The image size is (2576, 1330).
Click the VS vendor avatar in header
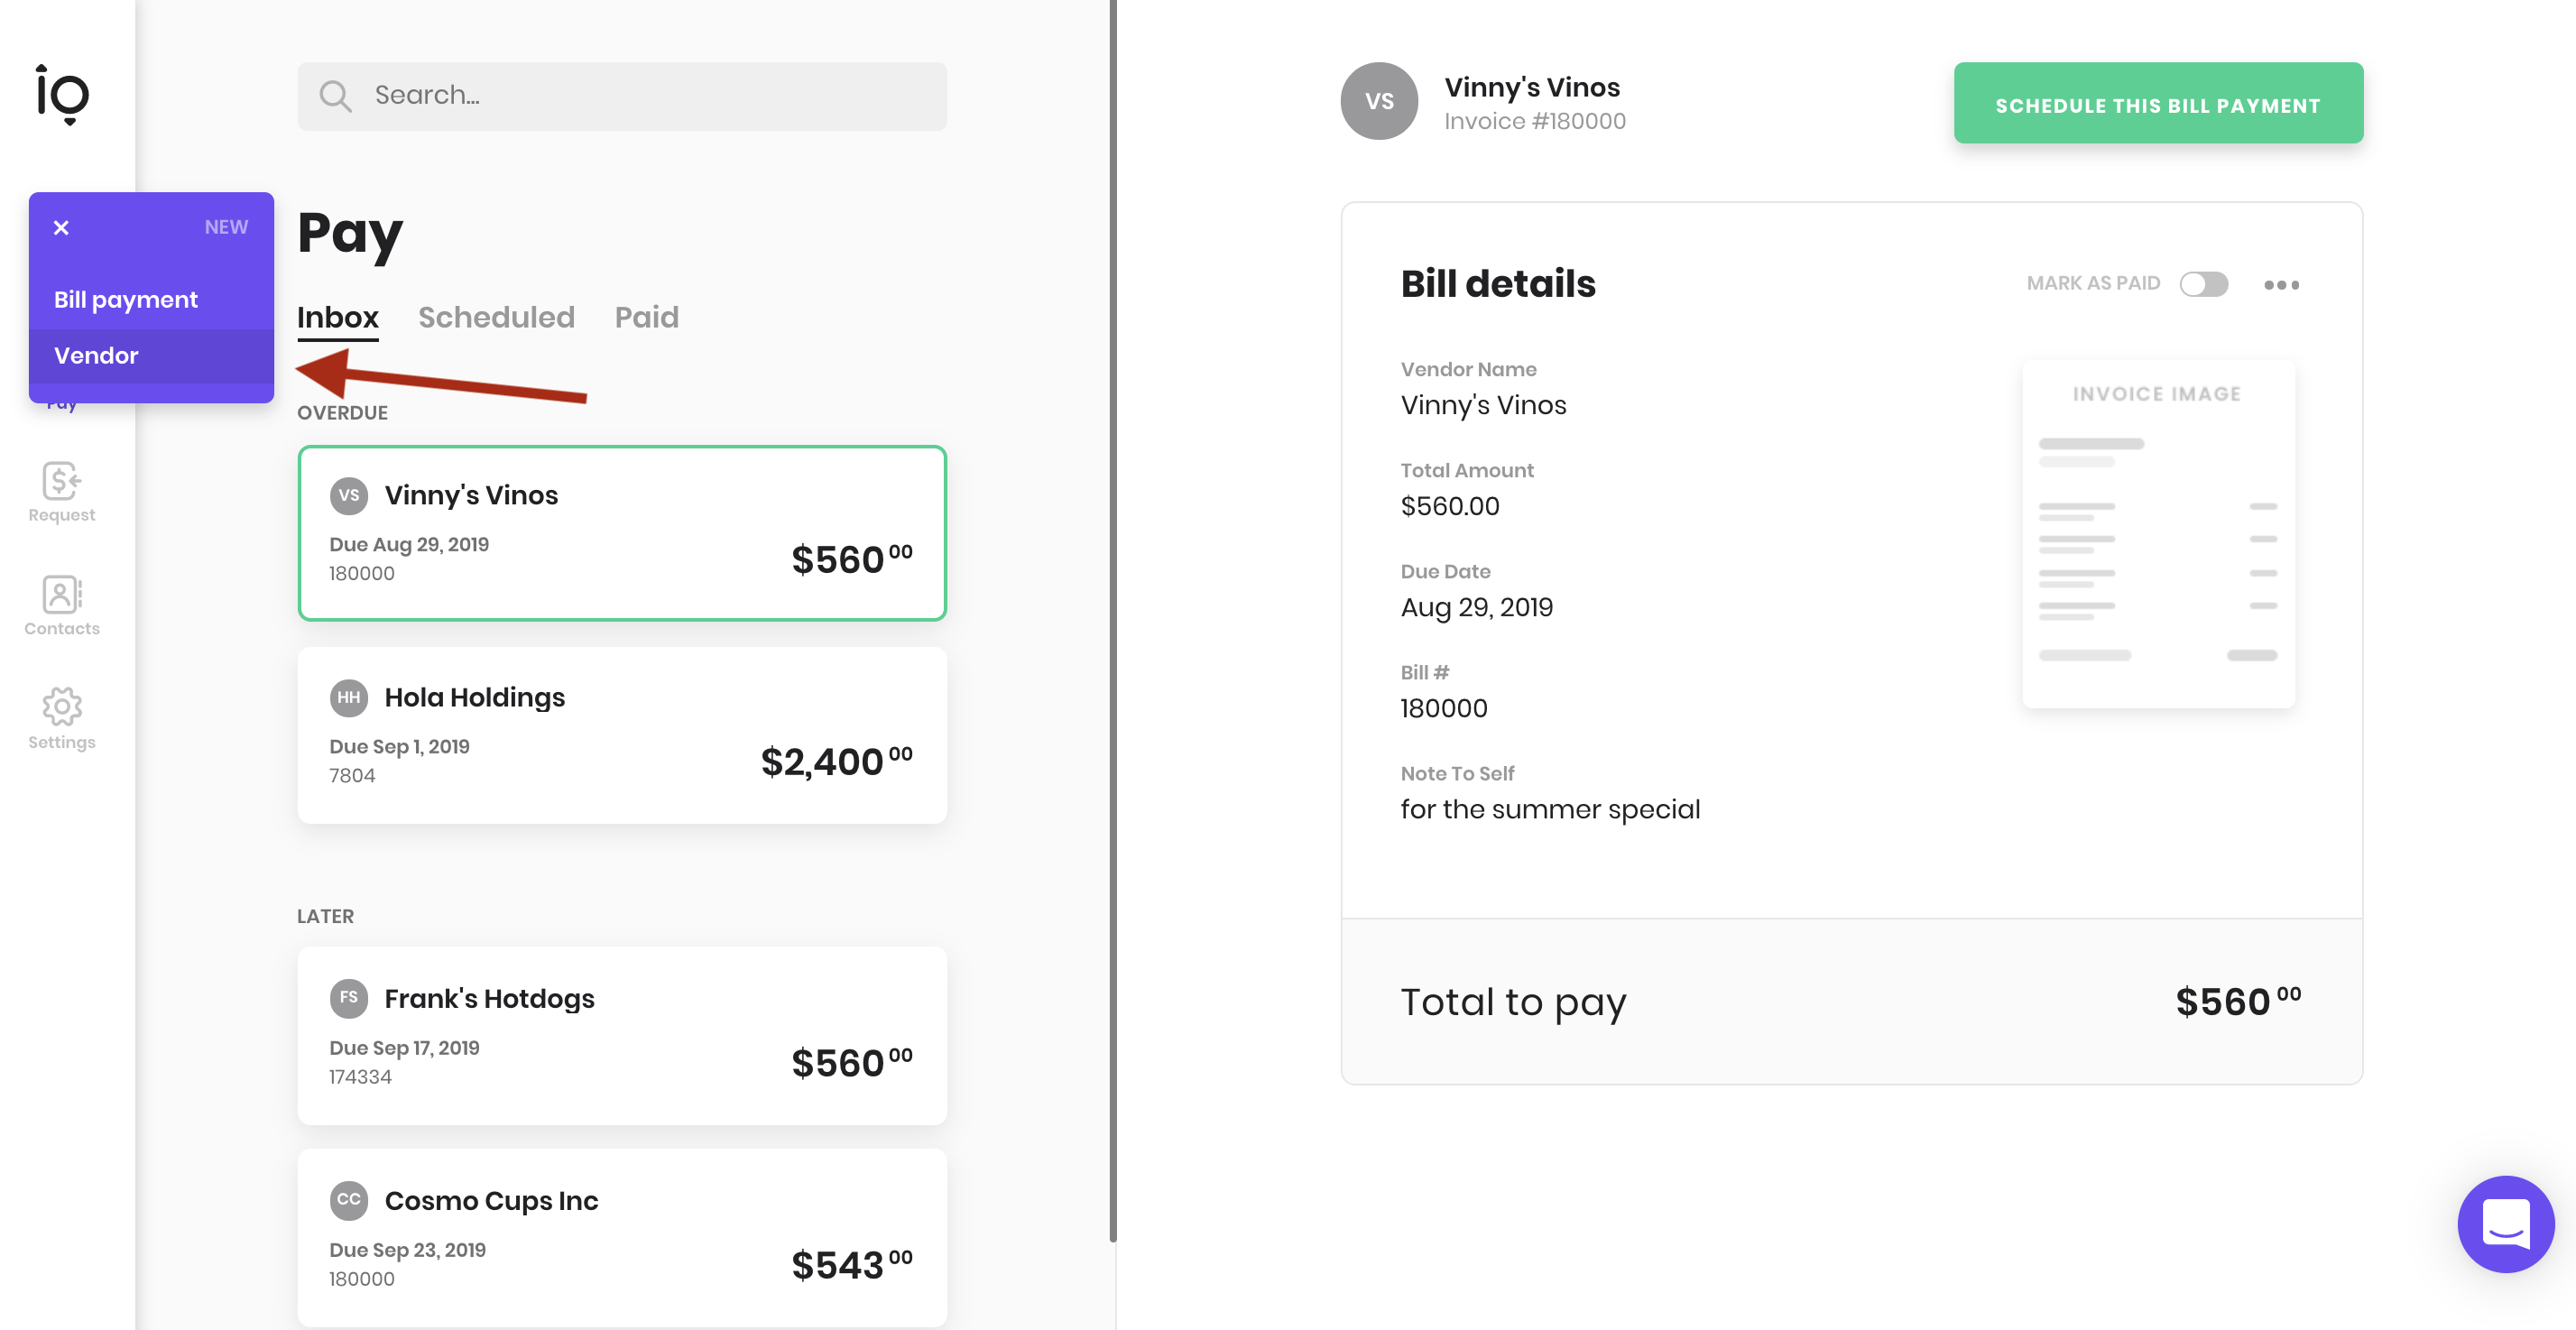point(1379,101)
